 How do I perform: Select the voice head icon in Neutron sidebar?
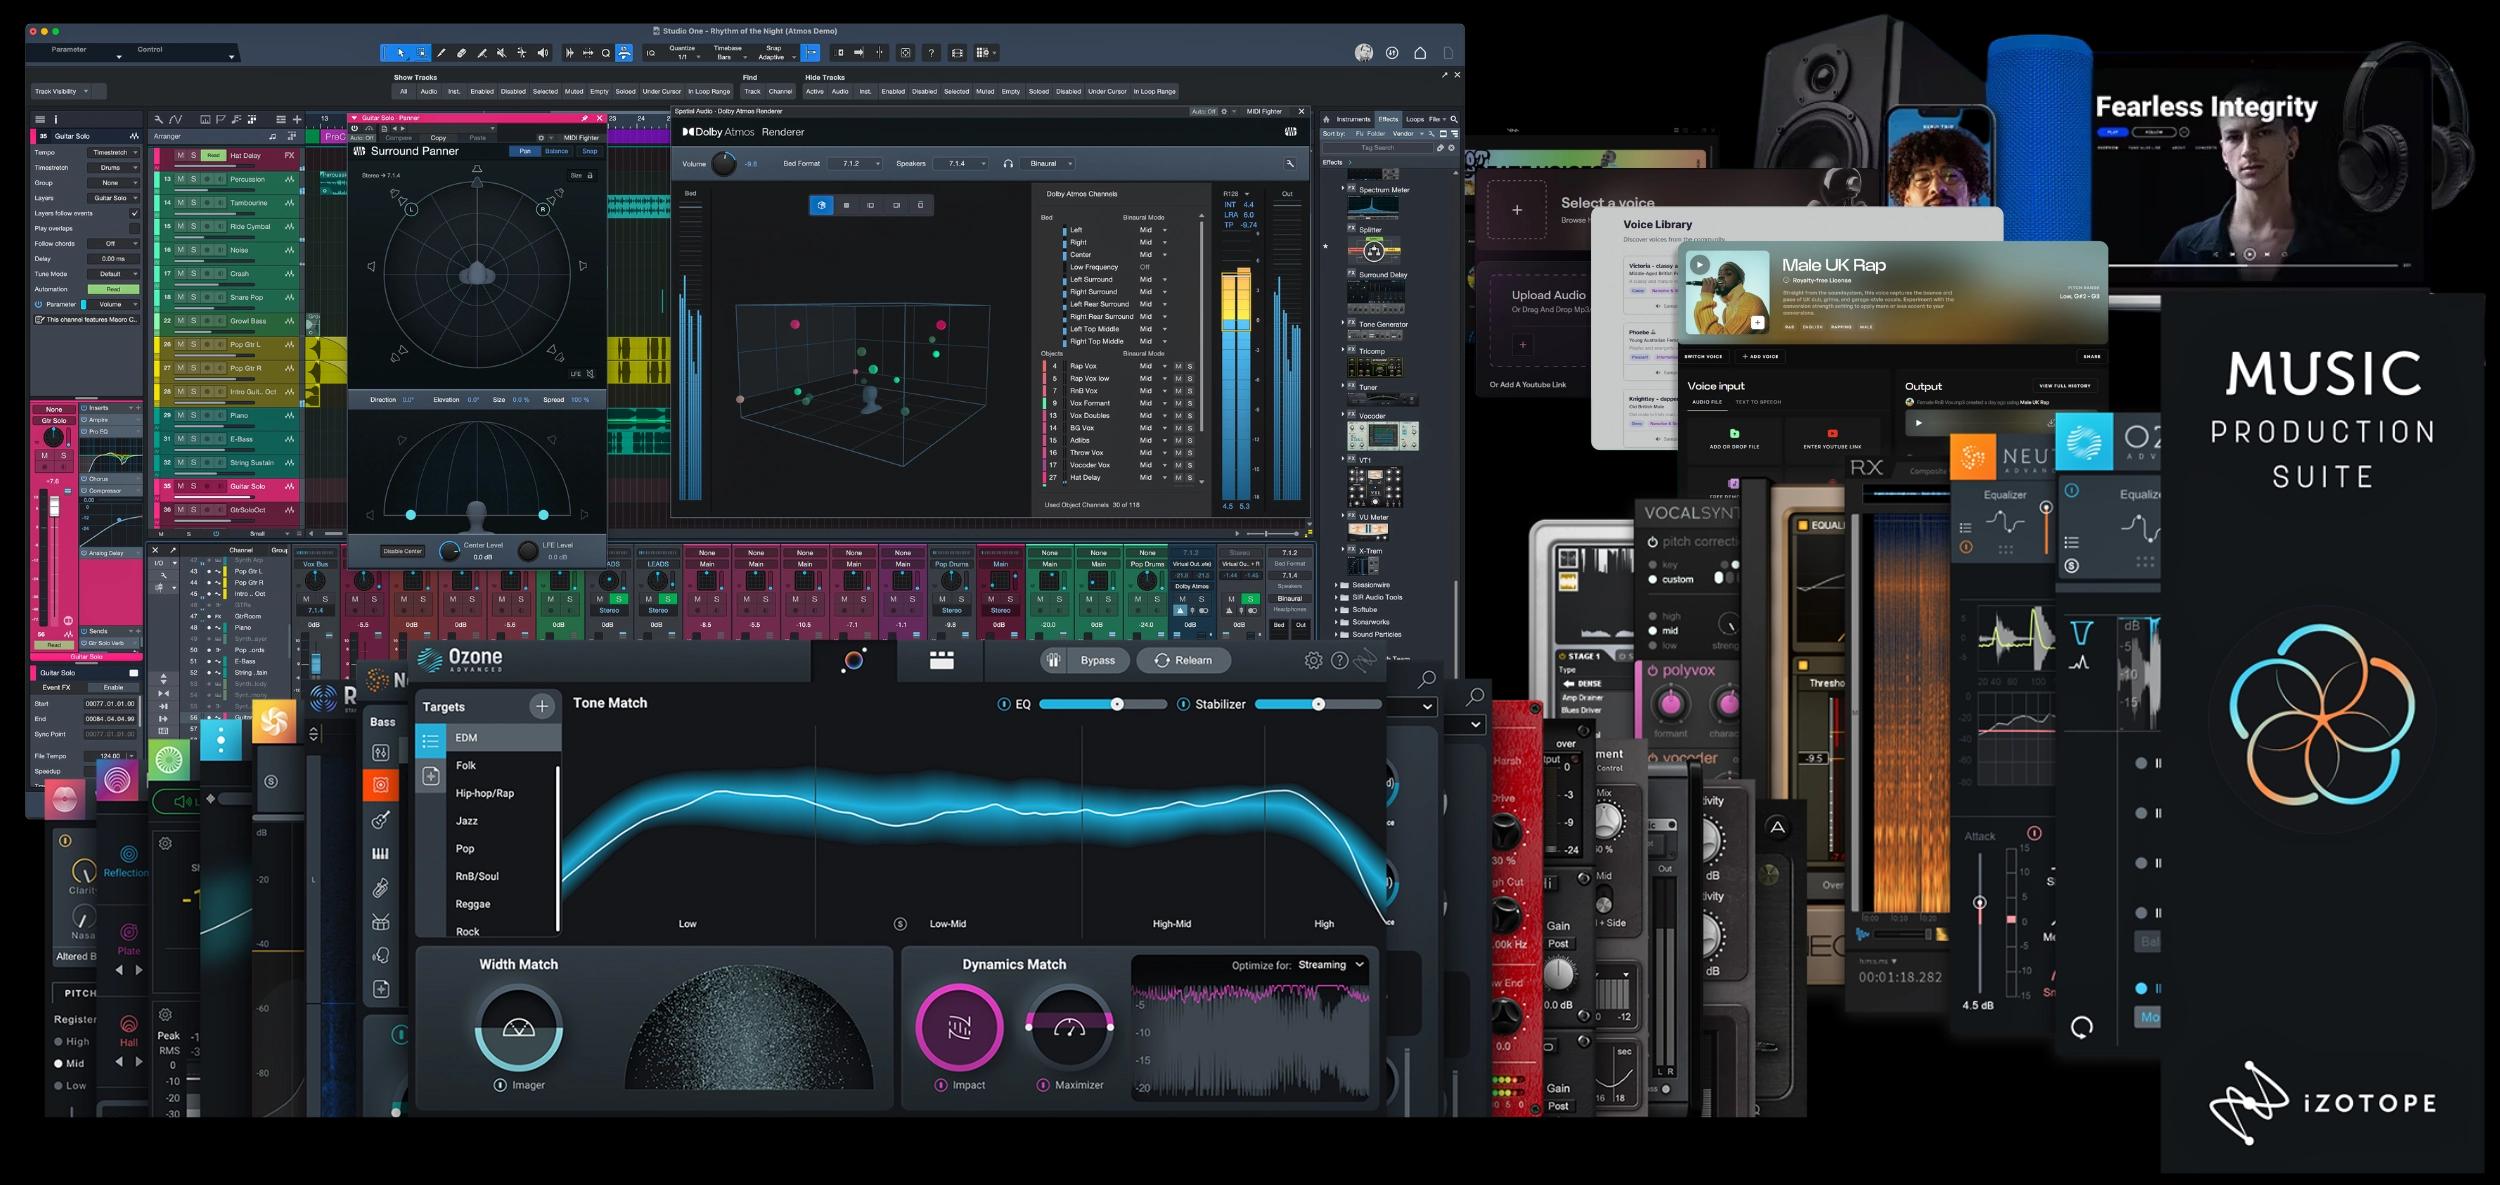380,956
